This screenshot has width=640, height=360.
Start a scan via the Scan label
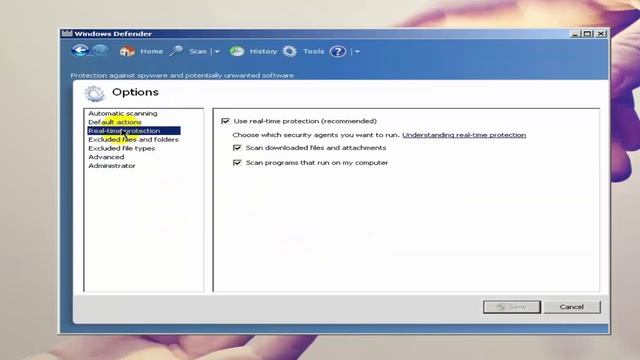click(x=198, y=51)
